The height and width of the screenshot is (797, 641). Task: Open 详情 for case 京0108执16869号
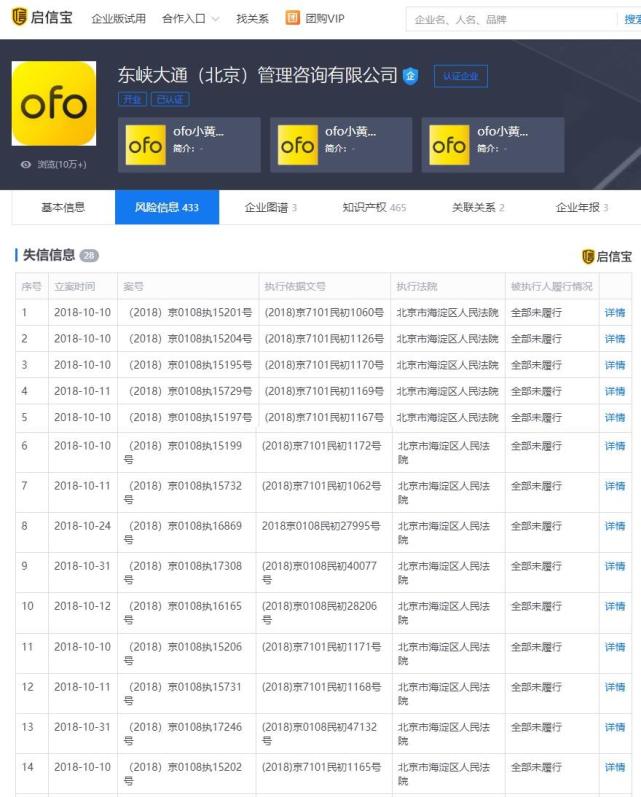coord(615,526)
